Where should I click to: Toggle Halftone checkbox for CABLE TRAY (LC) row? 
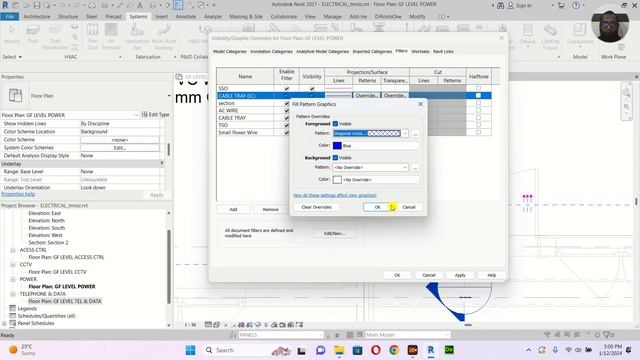[x=478, y=96]
